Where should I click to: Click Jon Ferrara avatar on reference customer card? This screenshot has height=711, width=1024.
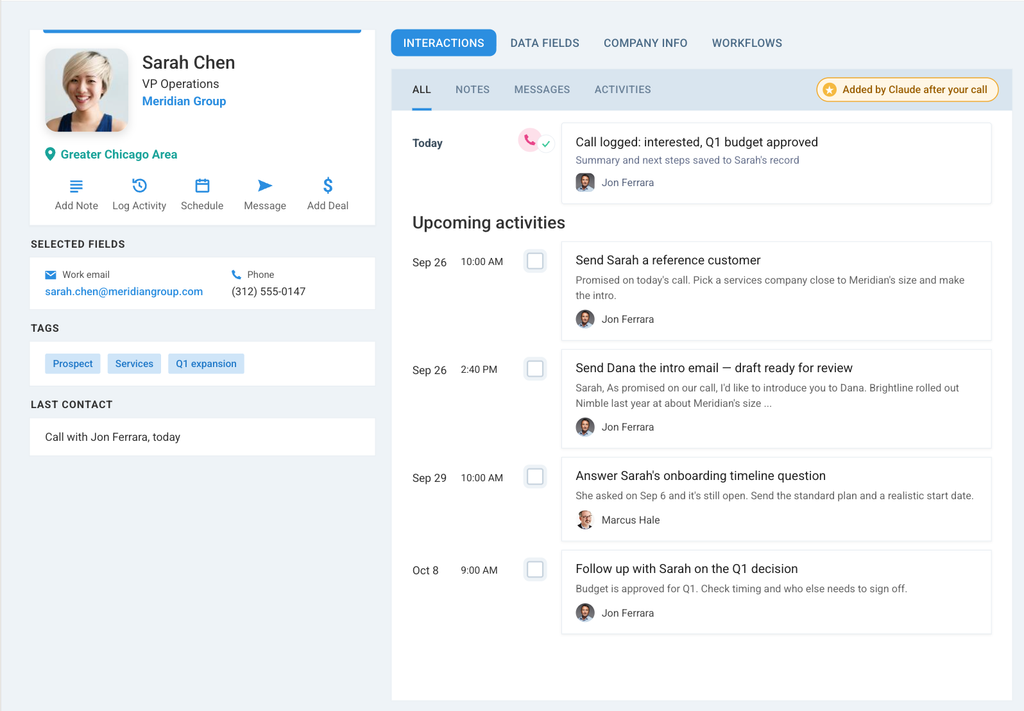click(585, 319)
